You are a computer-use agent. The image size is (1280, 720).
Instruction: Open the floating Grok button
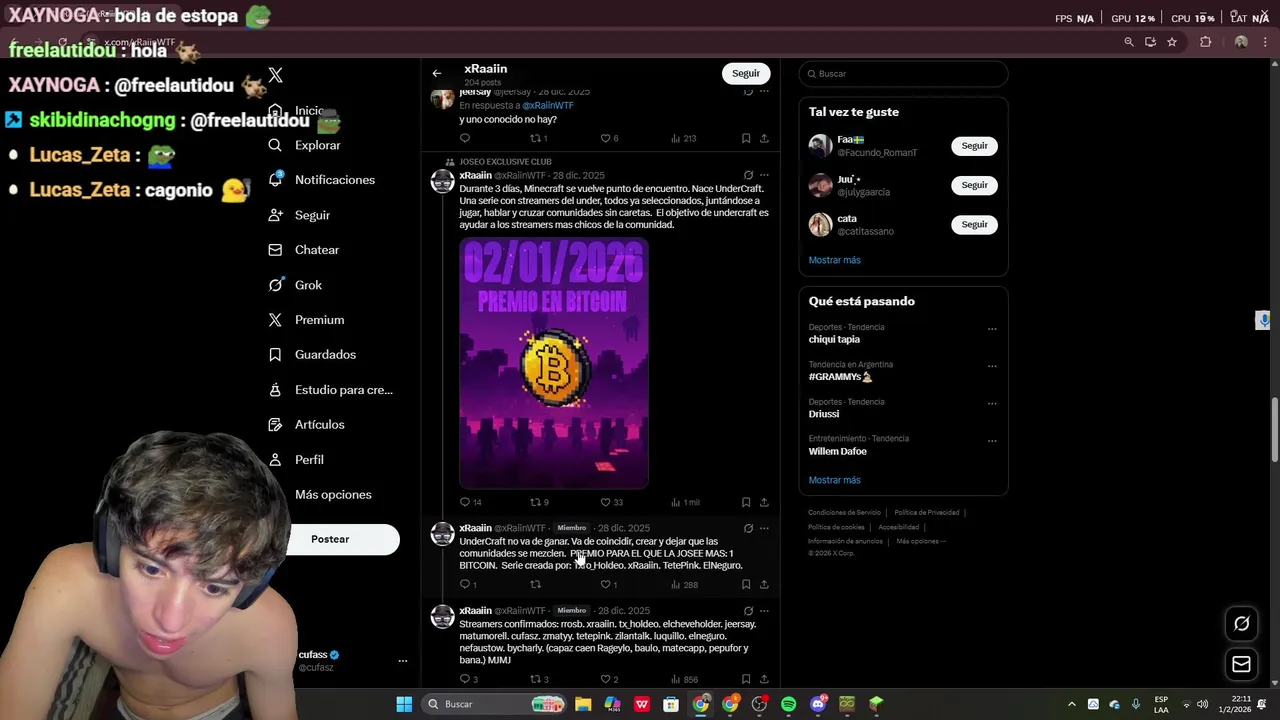click(x=1241, y=624)
